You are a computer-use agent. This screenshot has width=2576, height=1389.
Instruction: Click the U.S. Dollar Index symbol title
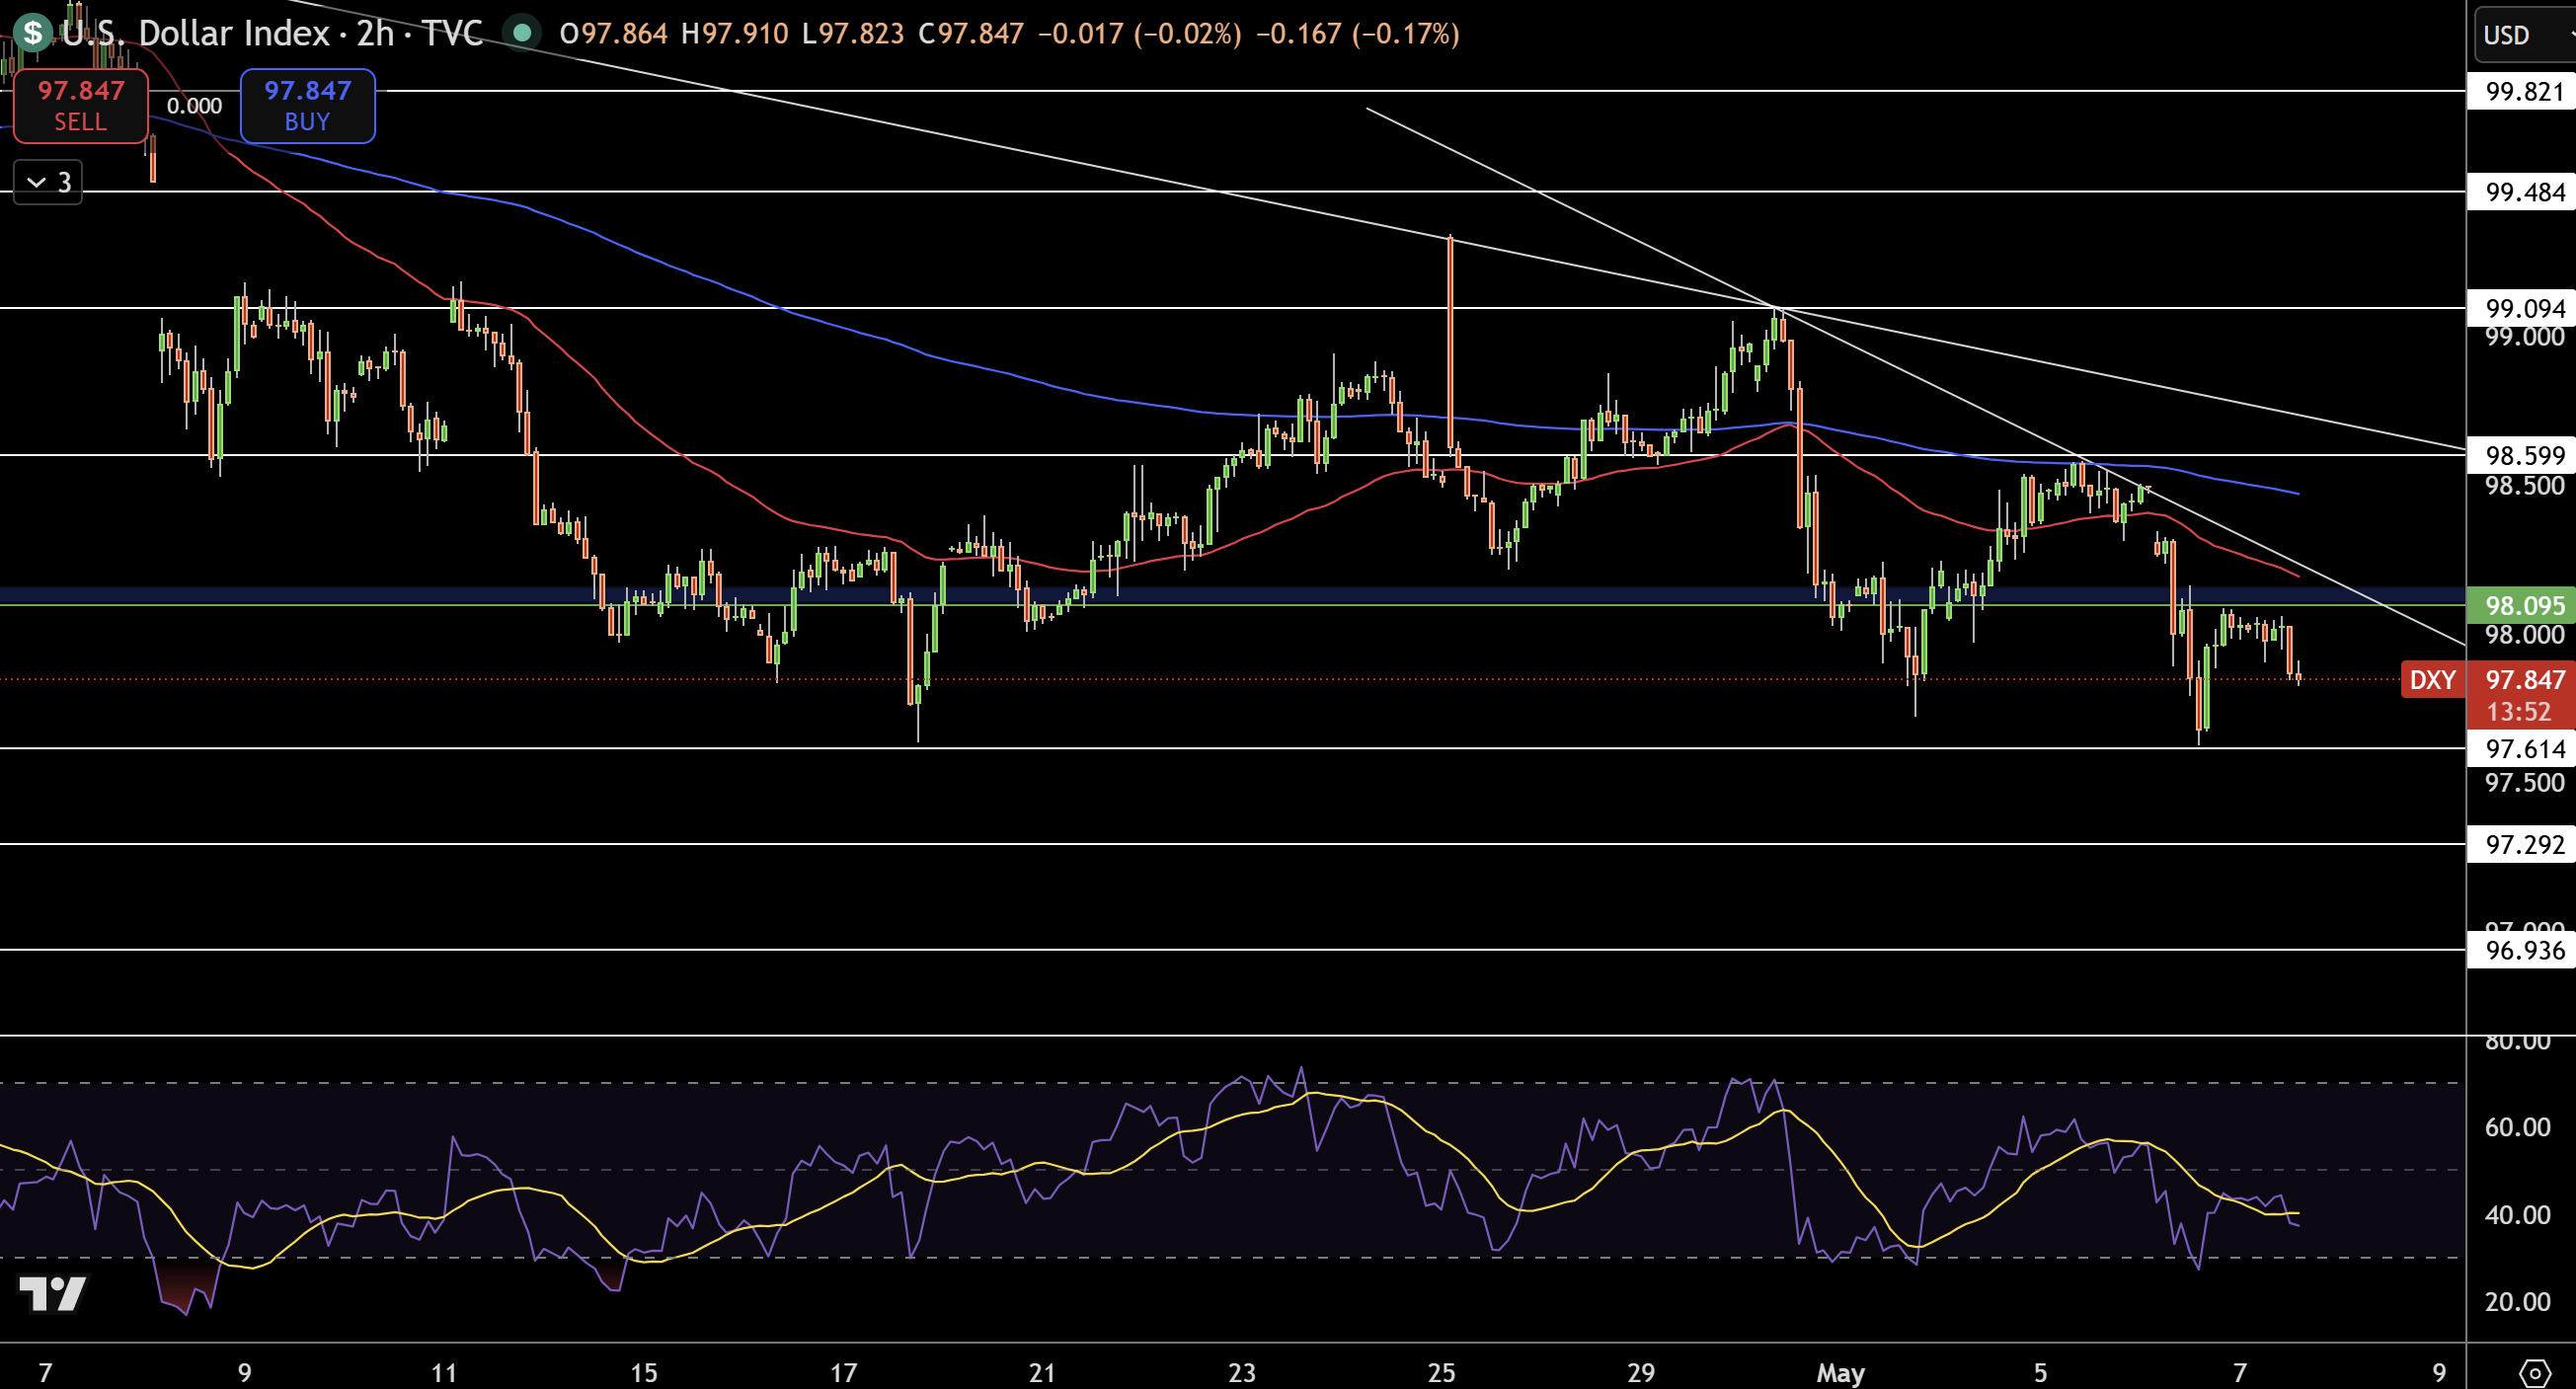(195, 33)
